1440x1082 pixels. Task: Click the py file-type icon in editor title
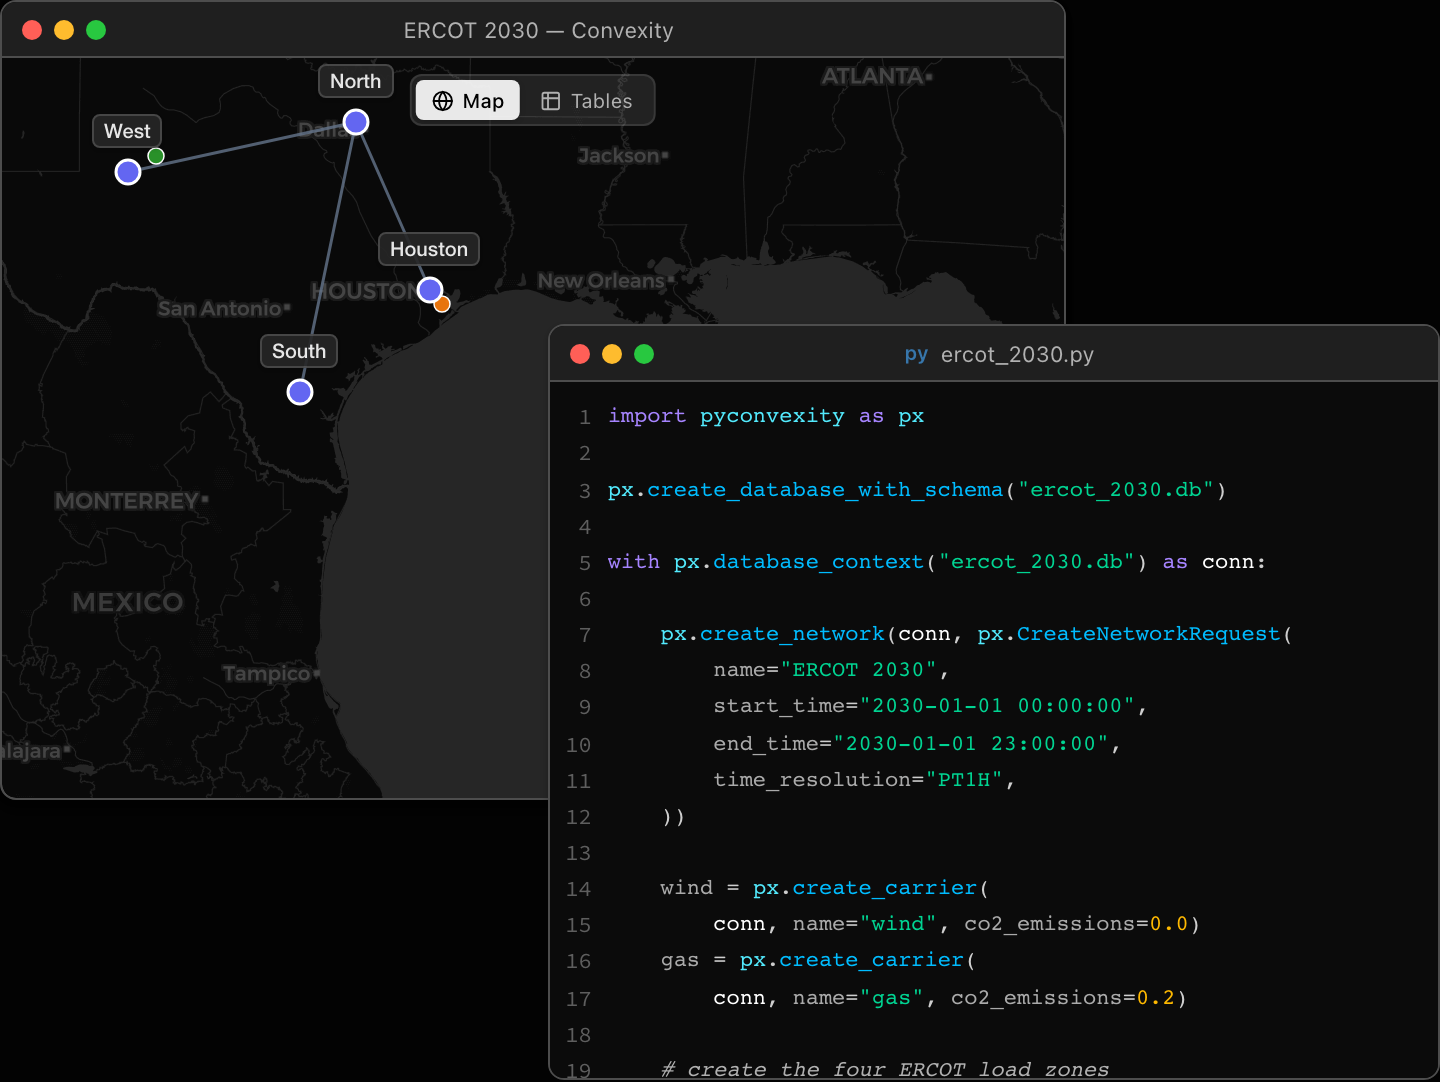pos(916,354)
